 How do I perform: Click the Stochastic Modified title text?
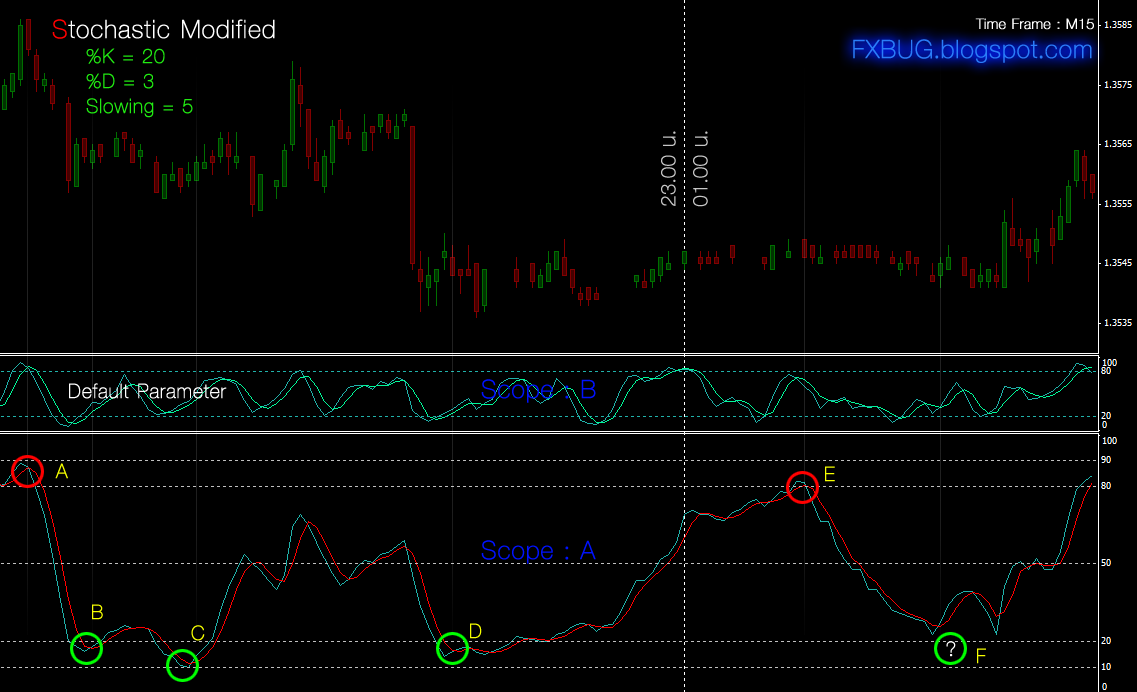(165, 30)
